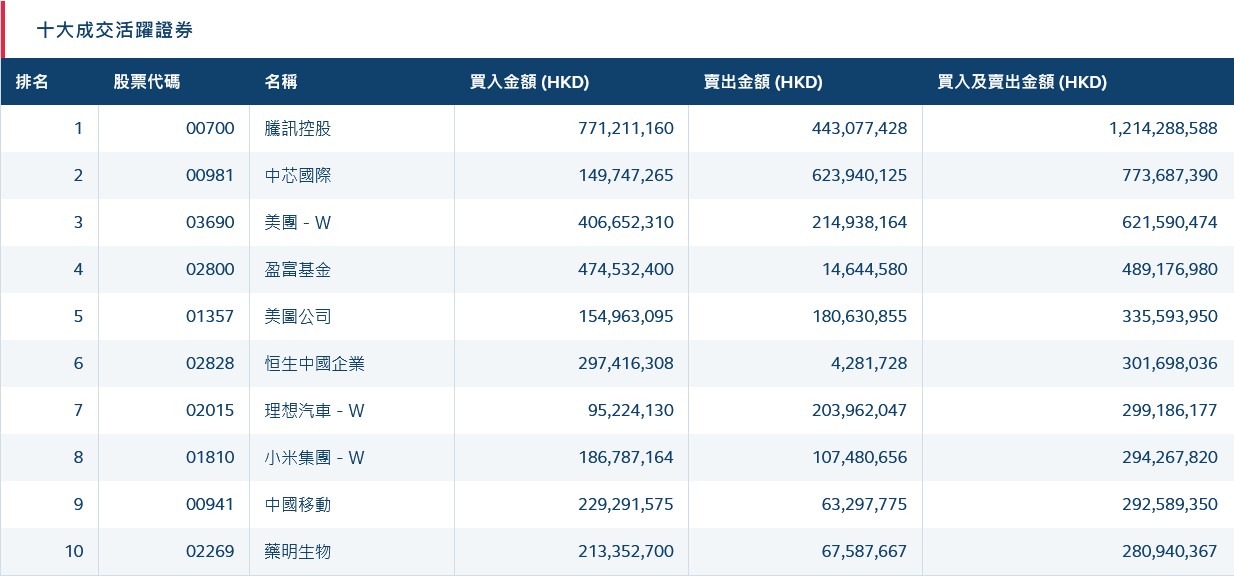Image resolution: width=1234 pixels, height=576 pixels.
Task: Select the 盈富基金 name entry
Action: (x=295, y=269)
